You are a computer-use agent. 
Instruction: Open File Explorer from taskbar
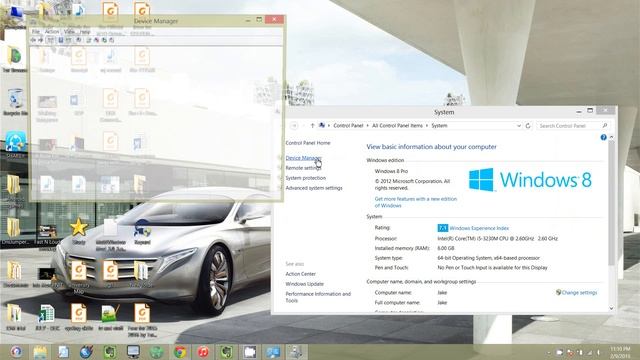click(x=40, y=352)
